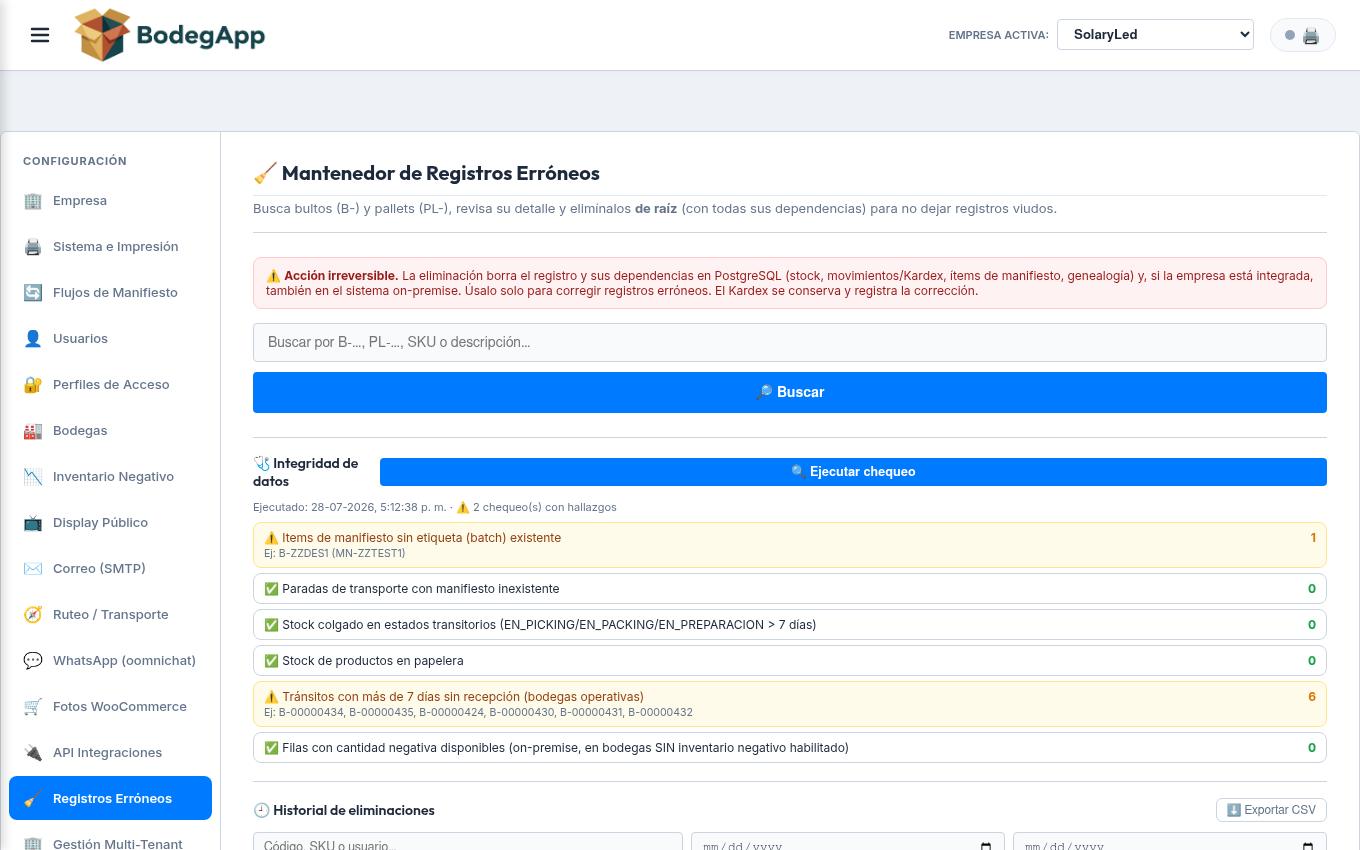This screenshot has height=850, width=1360.
Task: Click the Perfiles de Acceso lock icon
Action: [33, 385]
